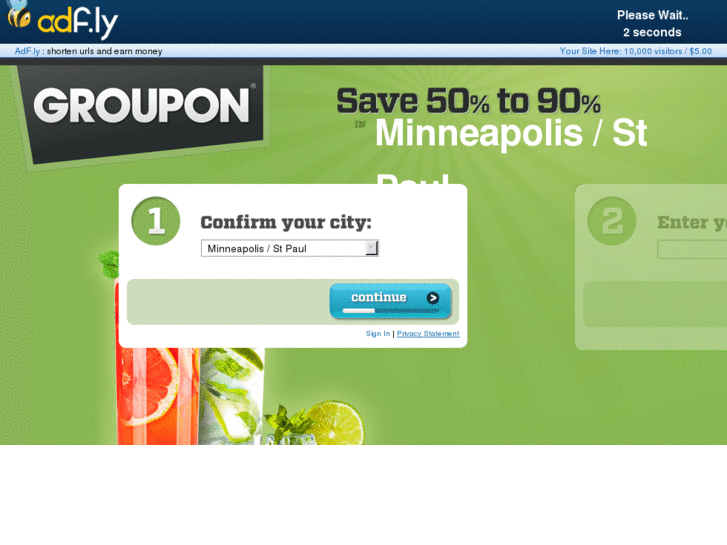Open the Privacy Statement link
This screenshot has height=545, width=727.
[x=428, y=333]
